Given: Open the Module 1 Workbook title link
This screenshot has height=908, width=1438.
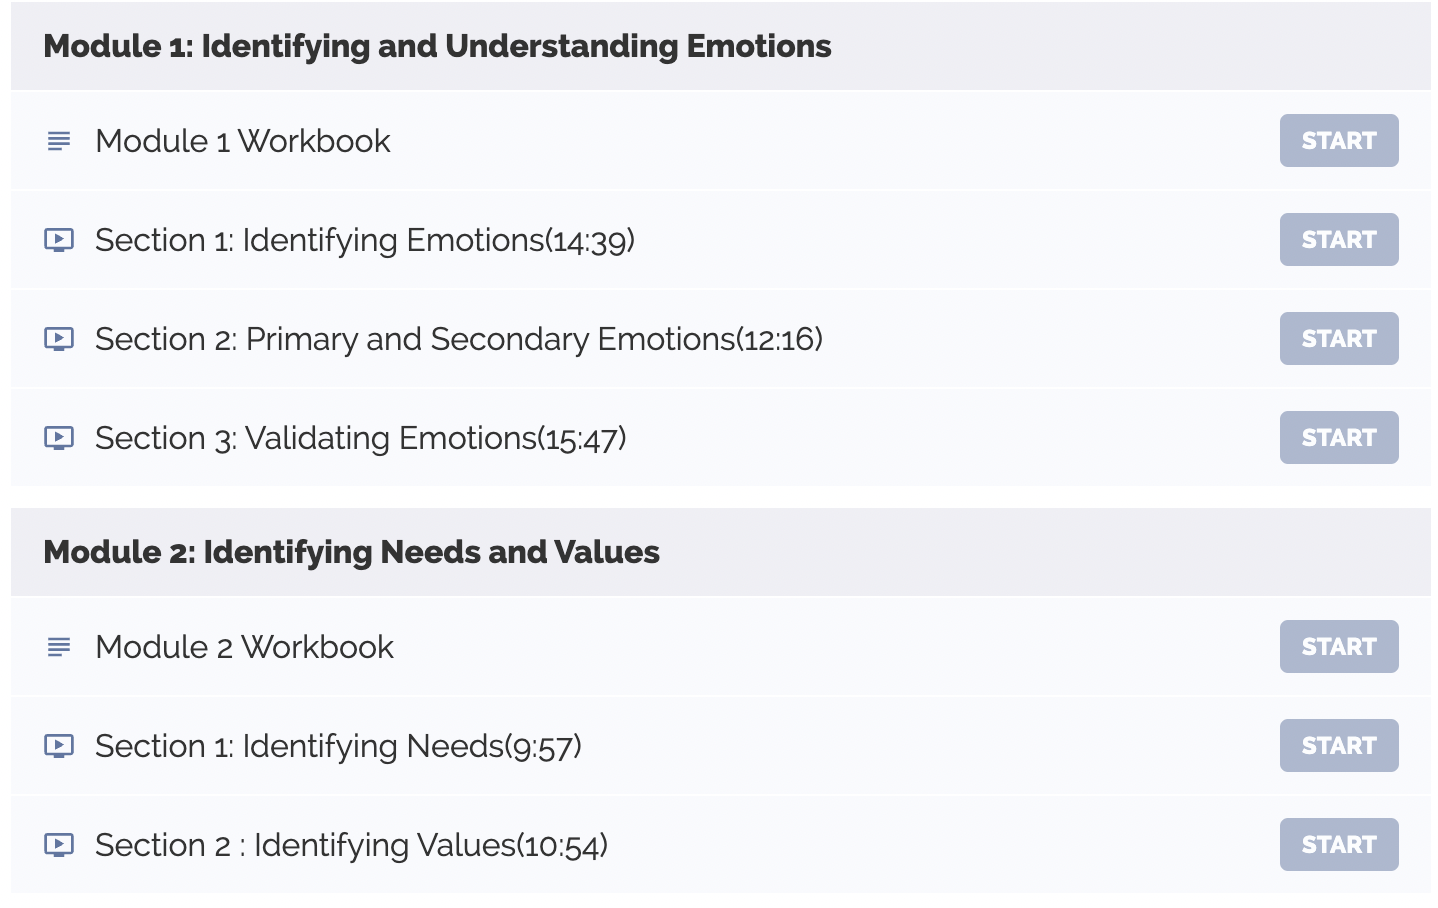Looking at the screenshot, I should (243, 141).
